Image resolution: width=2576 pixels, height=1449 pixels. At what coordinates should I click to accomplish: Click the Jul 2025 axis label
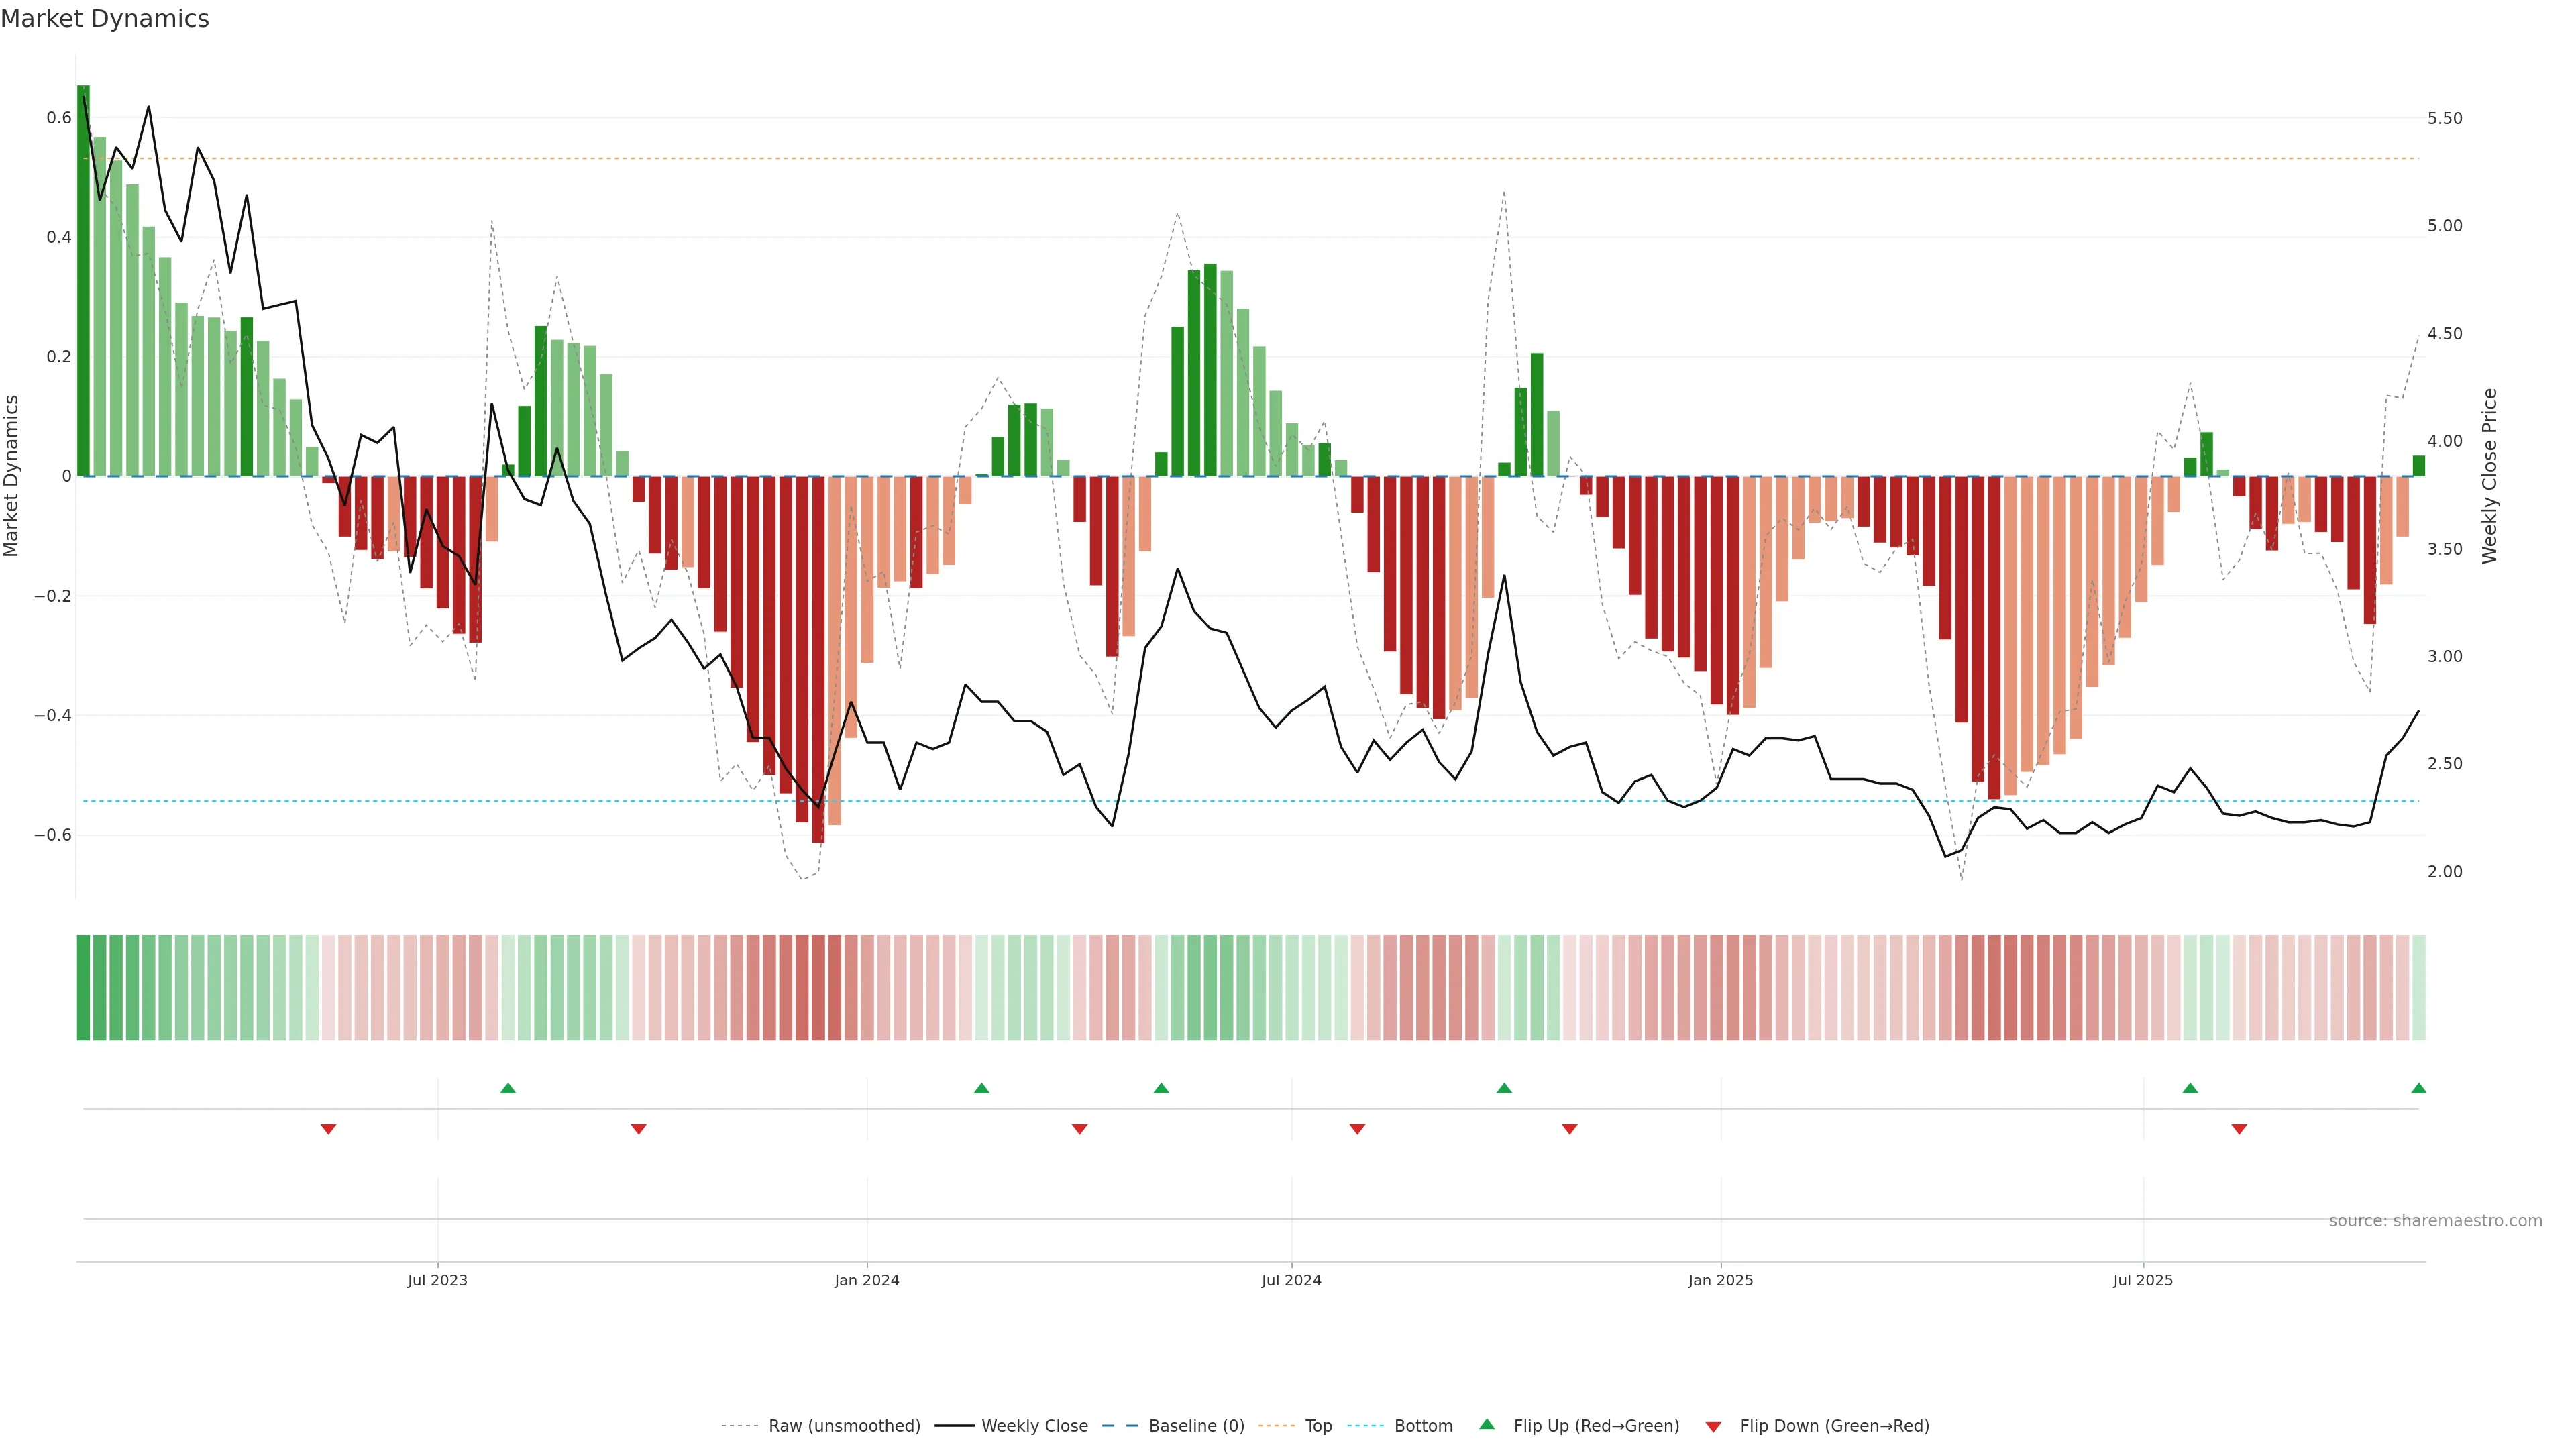coord(2143,1280)
